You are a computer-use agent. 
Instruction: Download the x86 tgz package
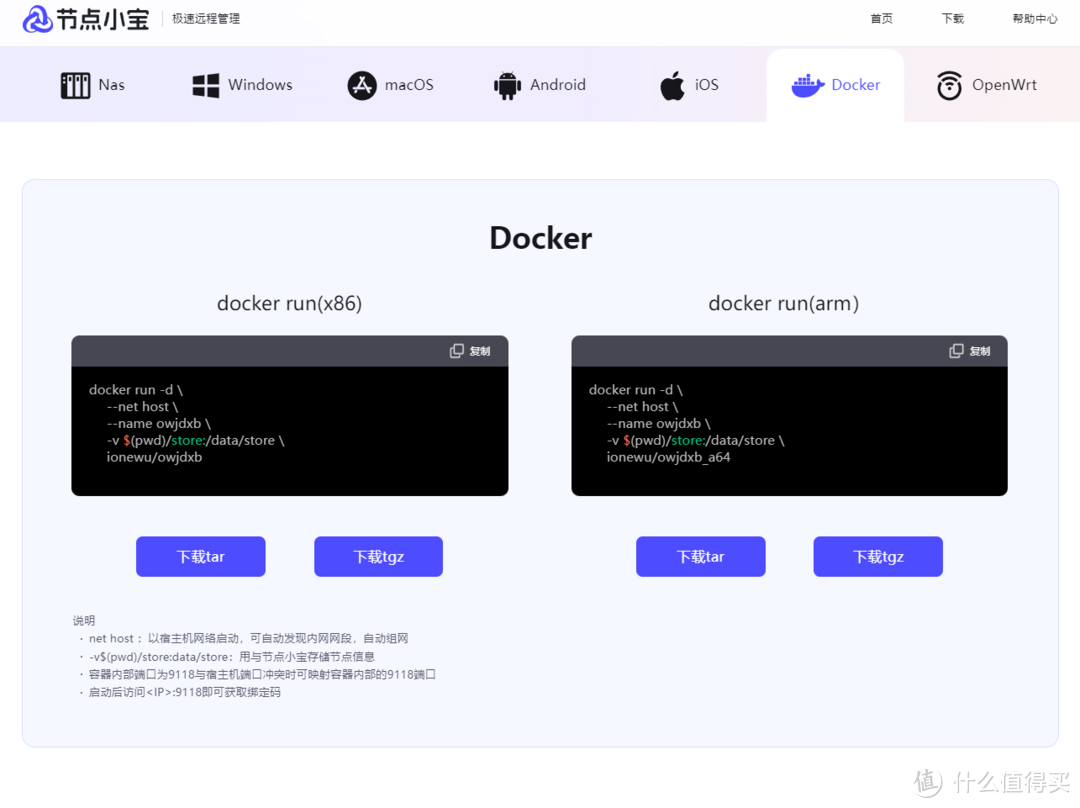click(378, 557)
